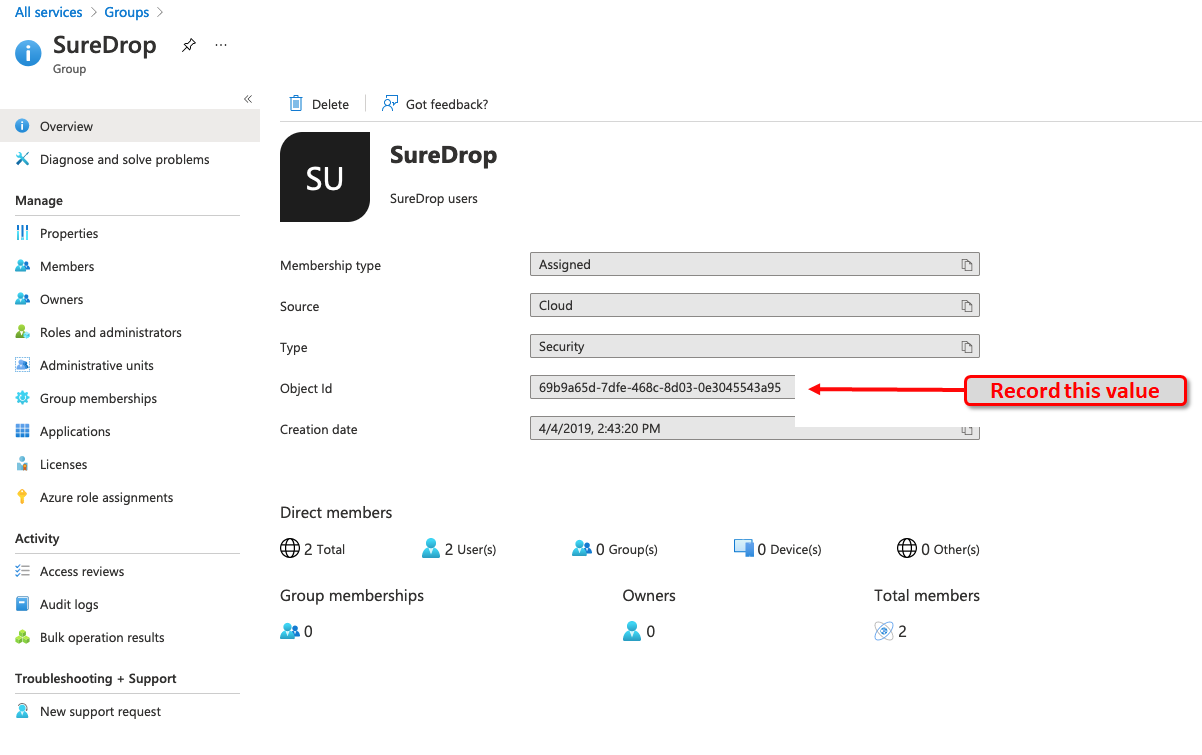The width and height of the screenshot is (1202, 755).
Task: Click the Licenses icon
Action: tap(23, 464)
